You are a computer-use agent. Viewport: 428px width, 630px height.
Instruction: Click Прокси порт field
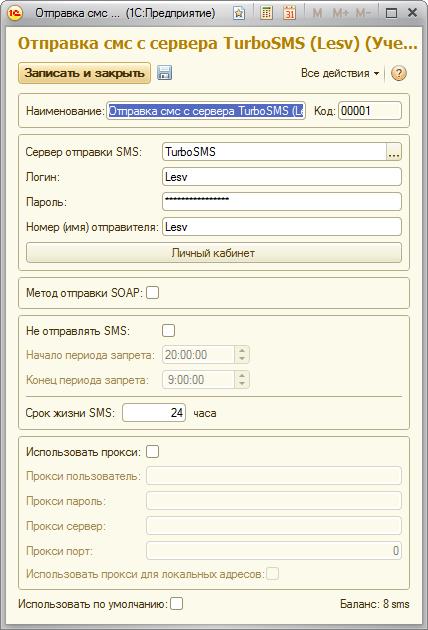click(x=274, y=551)
